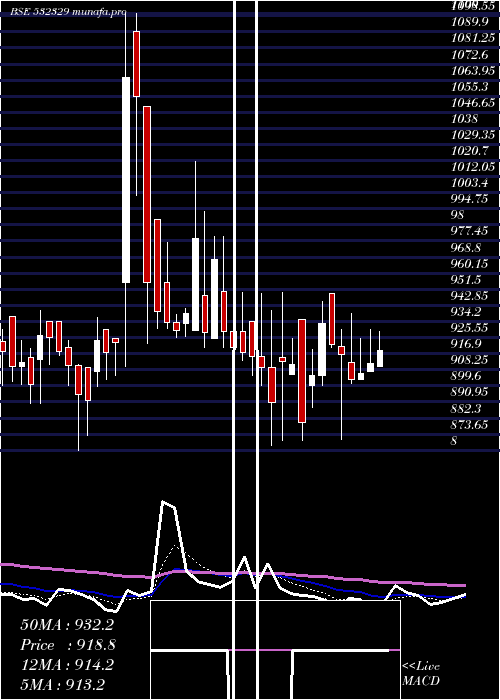Select the 12MA : 914.2 legend entry
Image resolution: width=500 pixels, height=700 pixels.
coord(67,665)
